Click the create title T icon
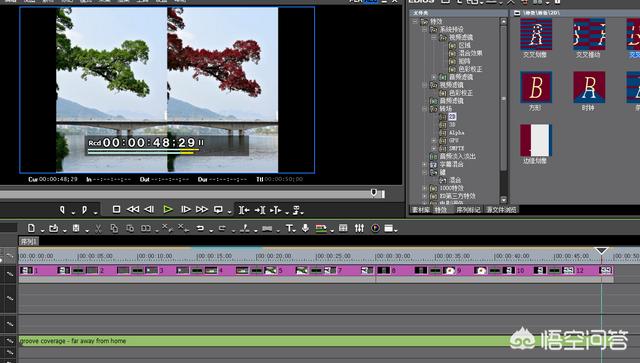640x363 pixels. click(289, 228)
